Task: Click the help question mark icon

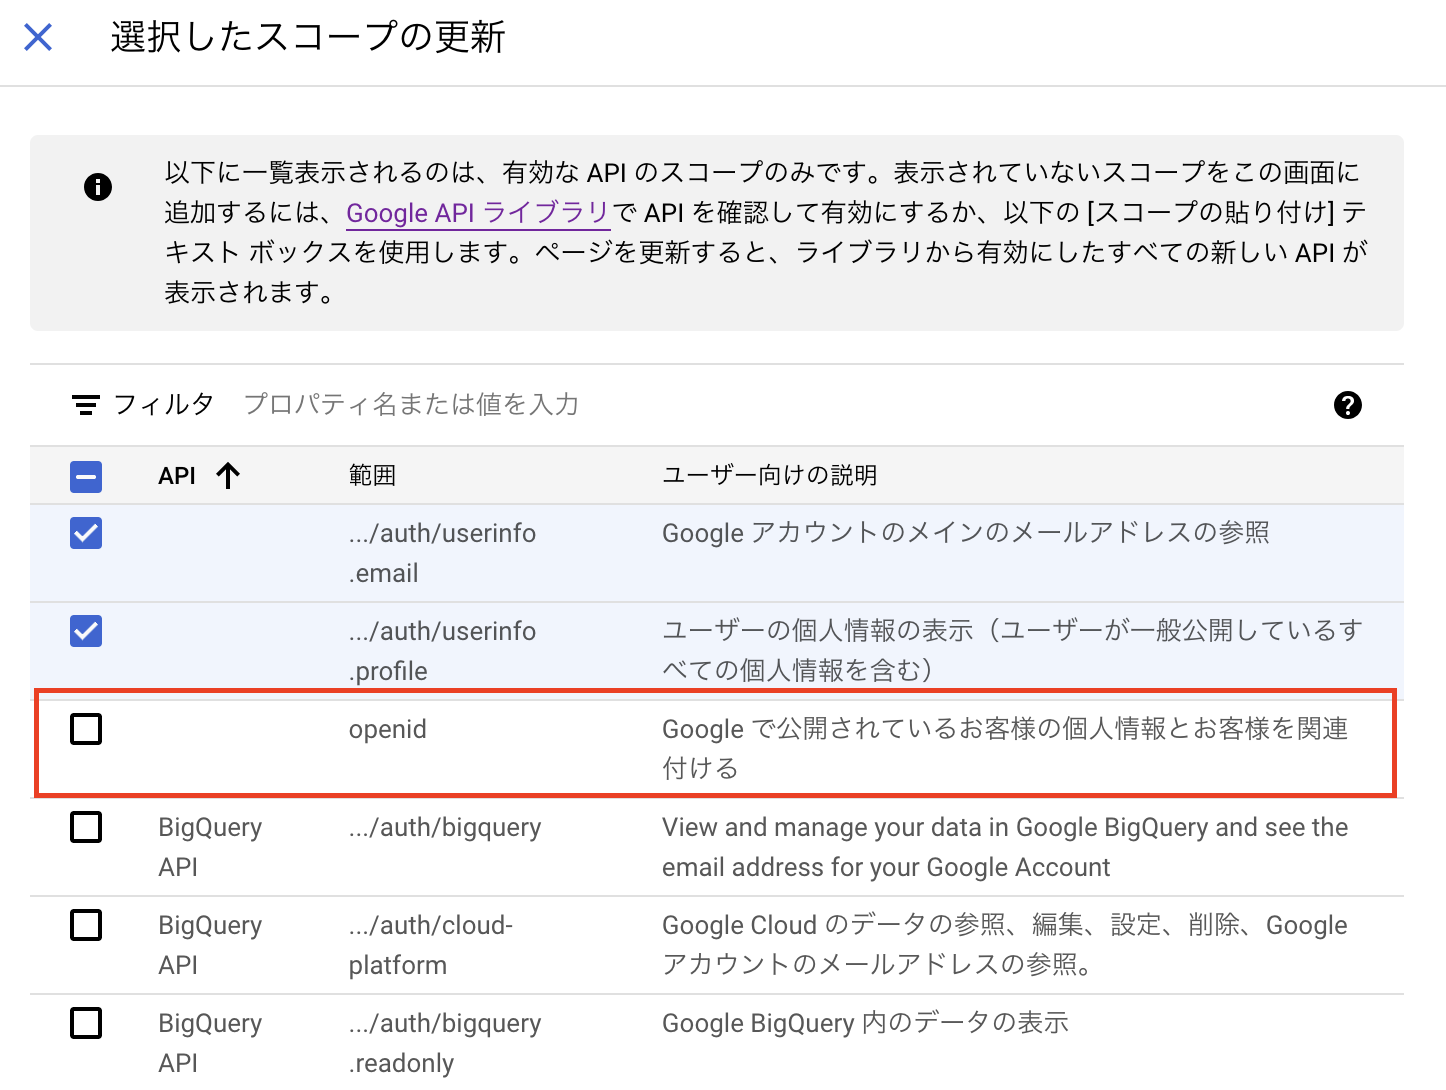Action: point(1348,405)
